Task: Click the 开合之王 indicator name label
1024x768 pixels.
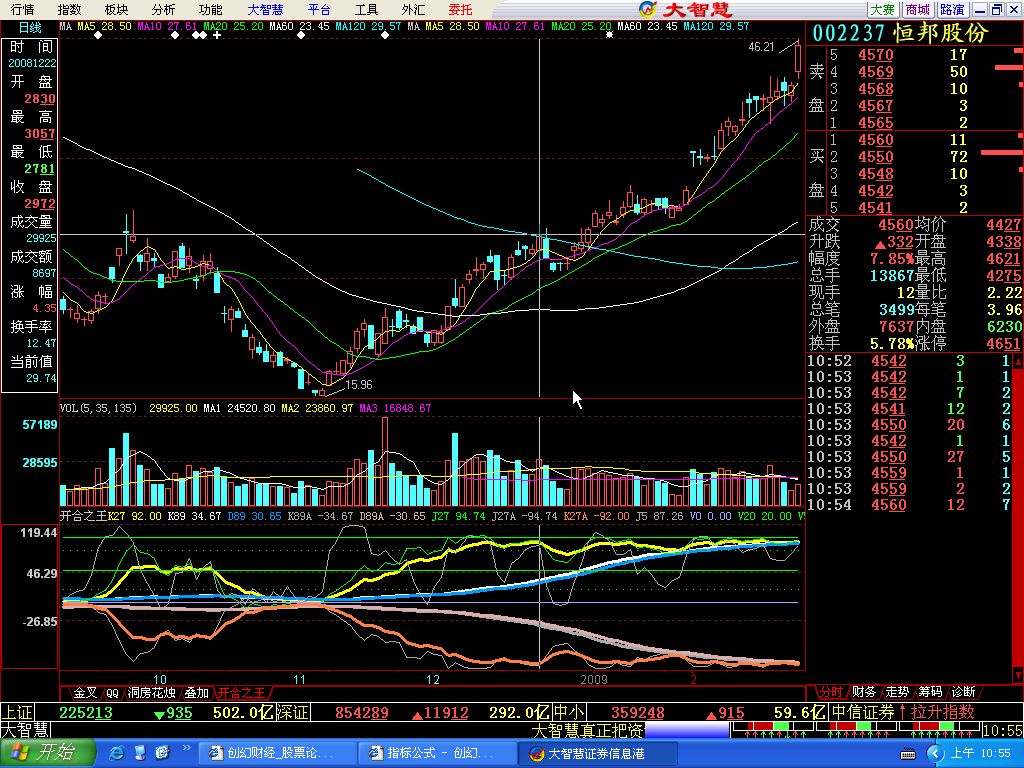Action: [x=84, y=516]
